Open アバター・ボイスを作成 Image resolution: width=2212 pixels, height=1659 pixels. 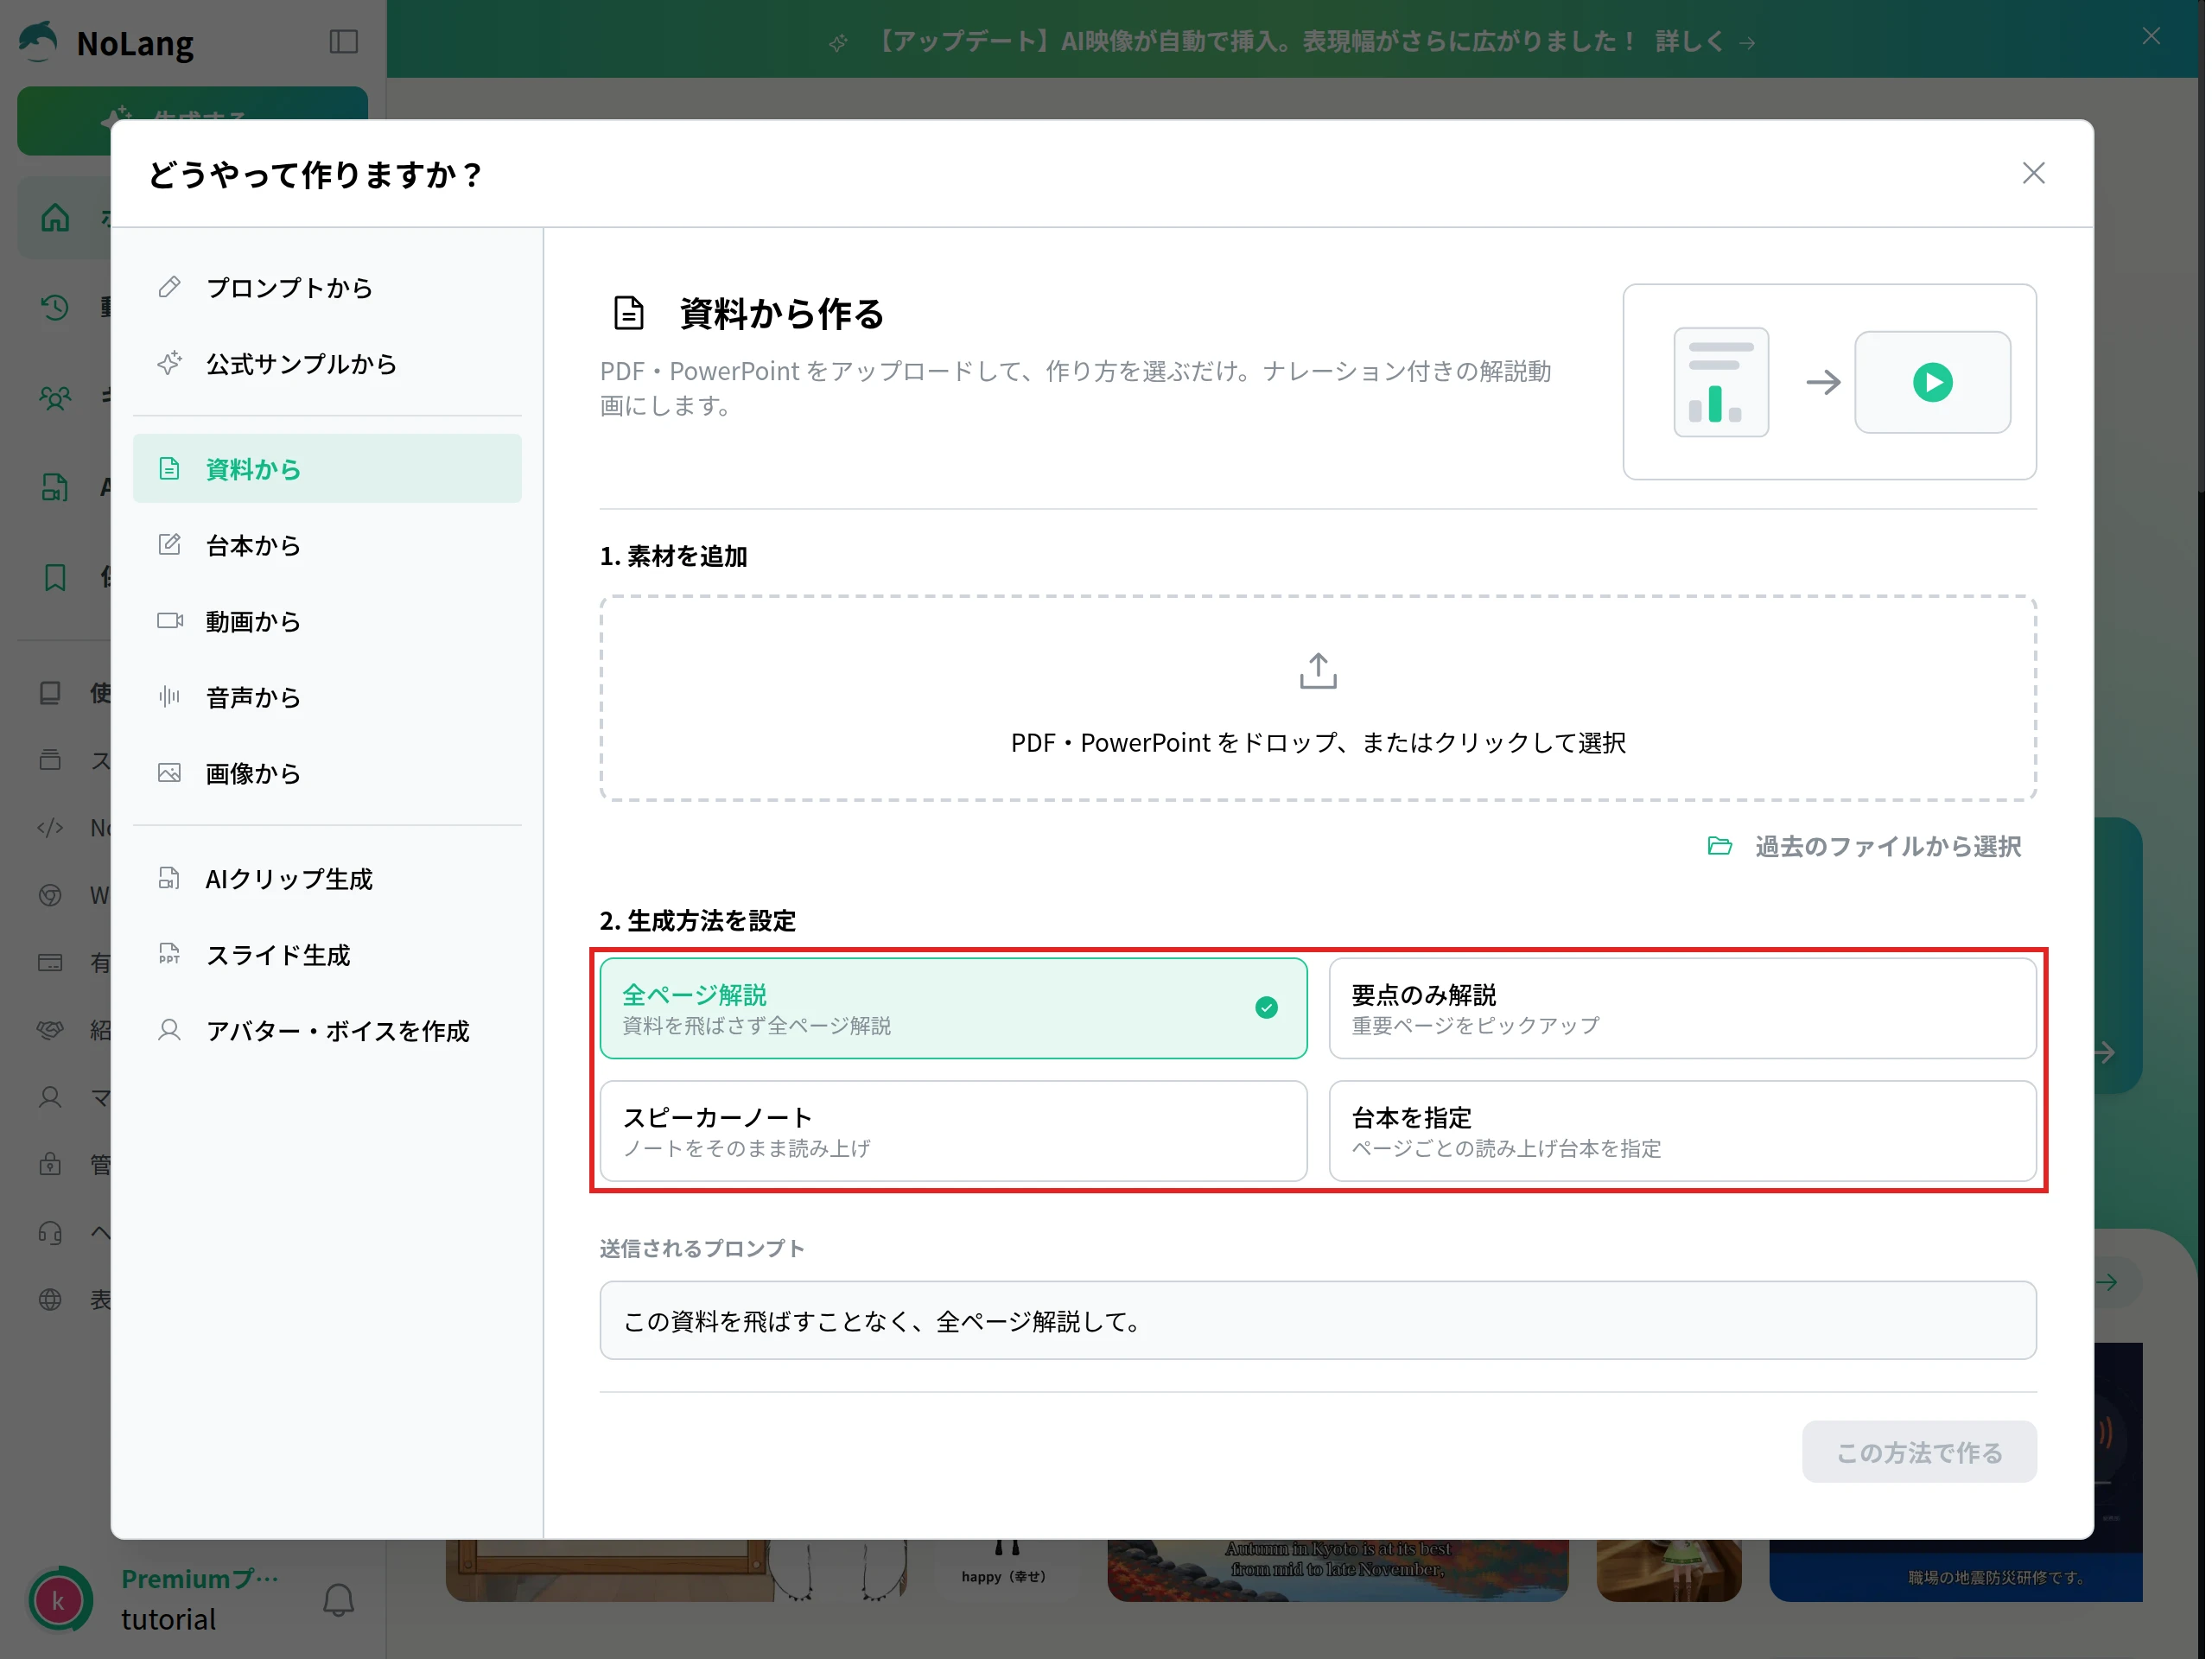(x=327, y=1031)
